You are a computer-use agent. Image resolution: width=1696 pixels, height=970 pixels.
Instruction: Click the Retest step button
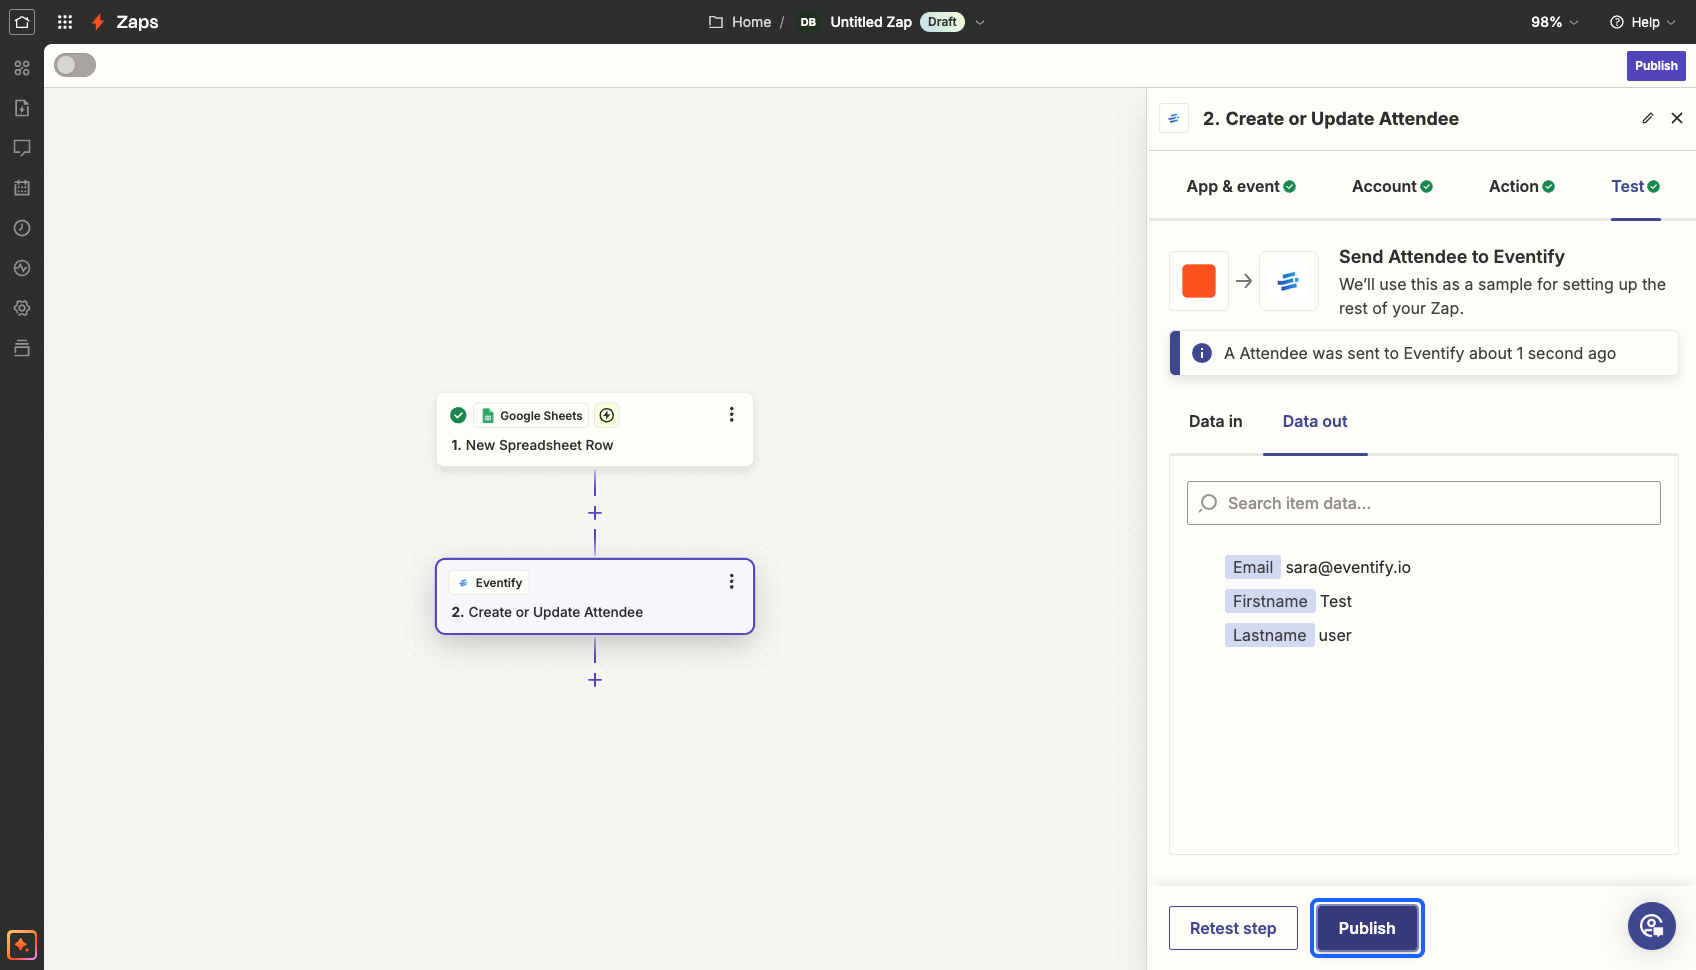(1233, 928)
